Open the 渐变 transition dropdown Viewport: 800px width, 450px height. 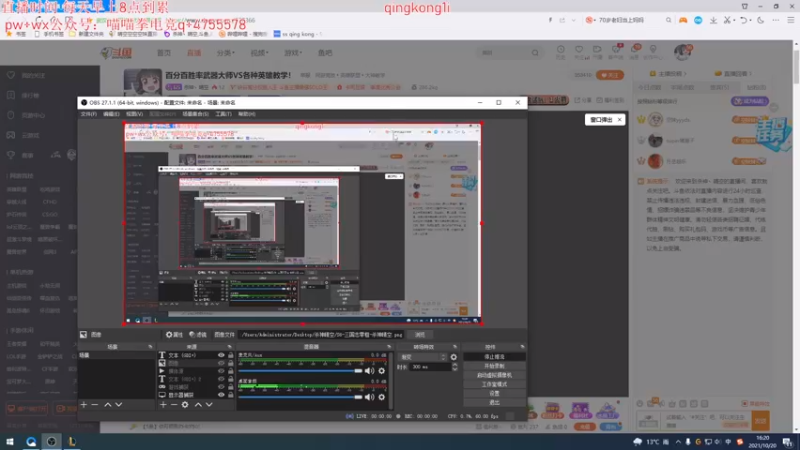[x=423, y=357]
